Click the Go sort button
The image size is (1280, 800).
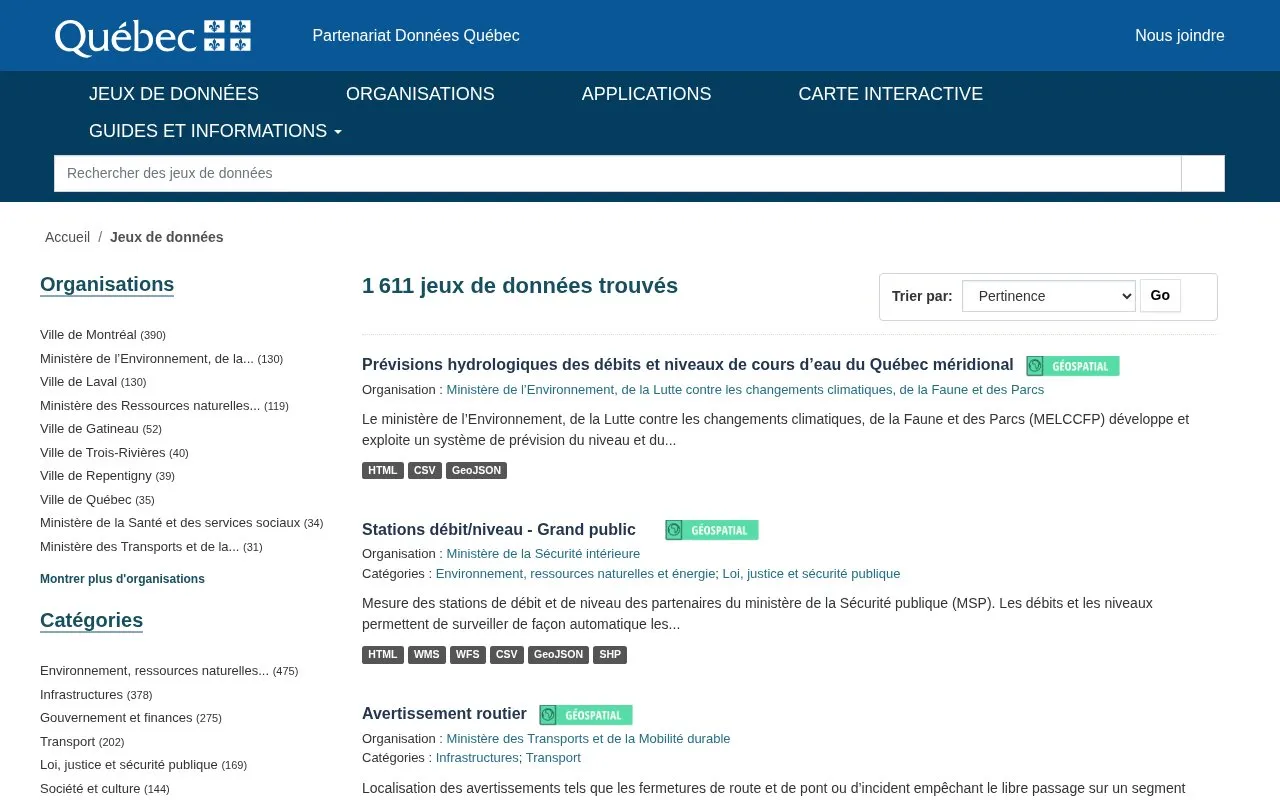[x=1160, y=295]
